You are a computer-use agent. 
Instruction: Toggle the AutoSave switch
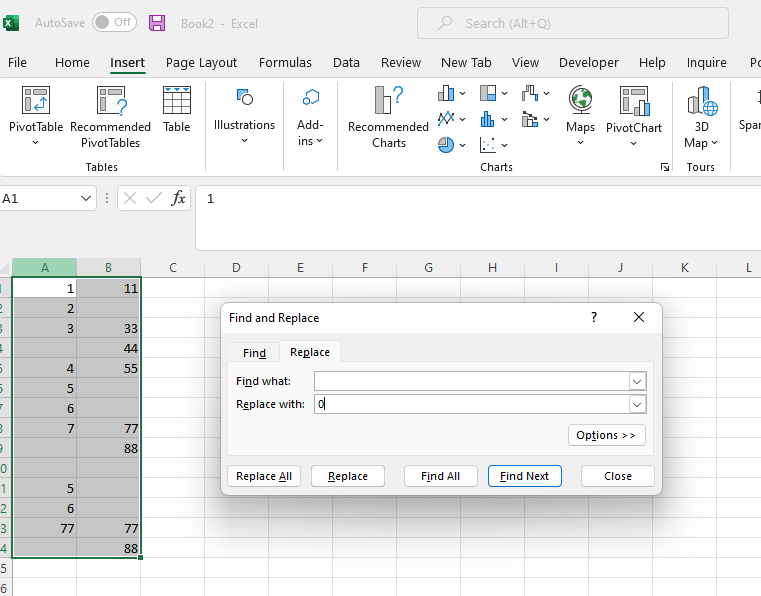tap(114, 22)
